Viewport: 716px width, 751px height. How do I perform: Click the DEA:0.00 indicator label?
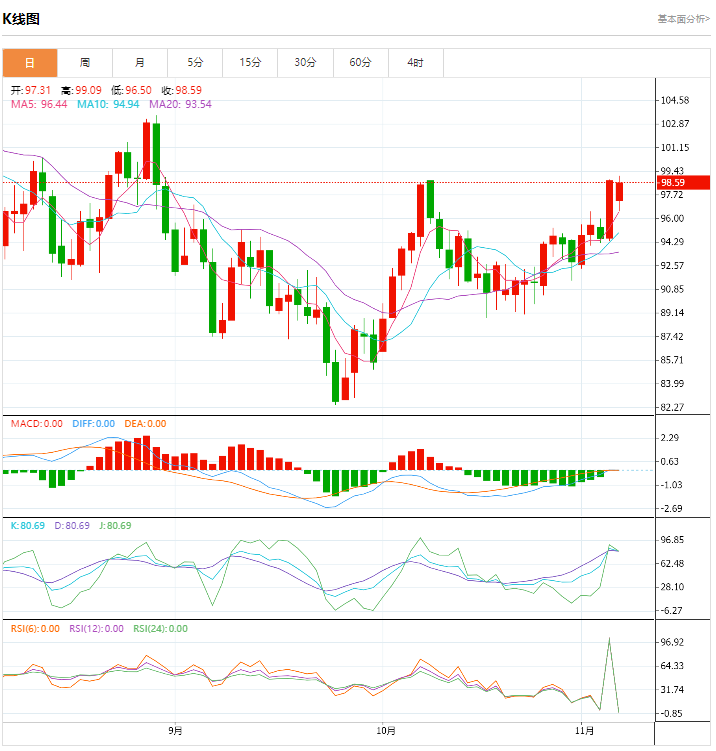[x=145, y=424]
